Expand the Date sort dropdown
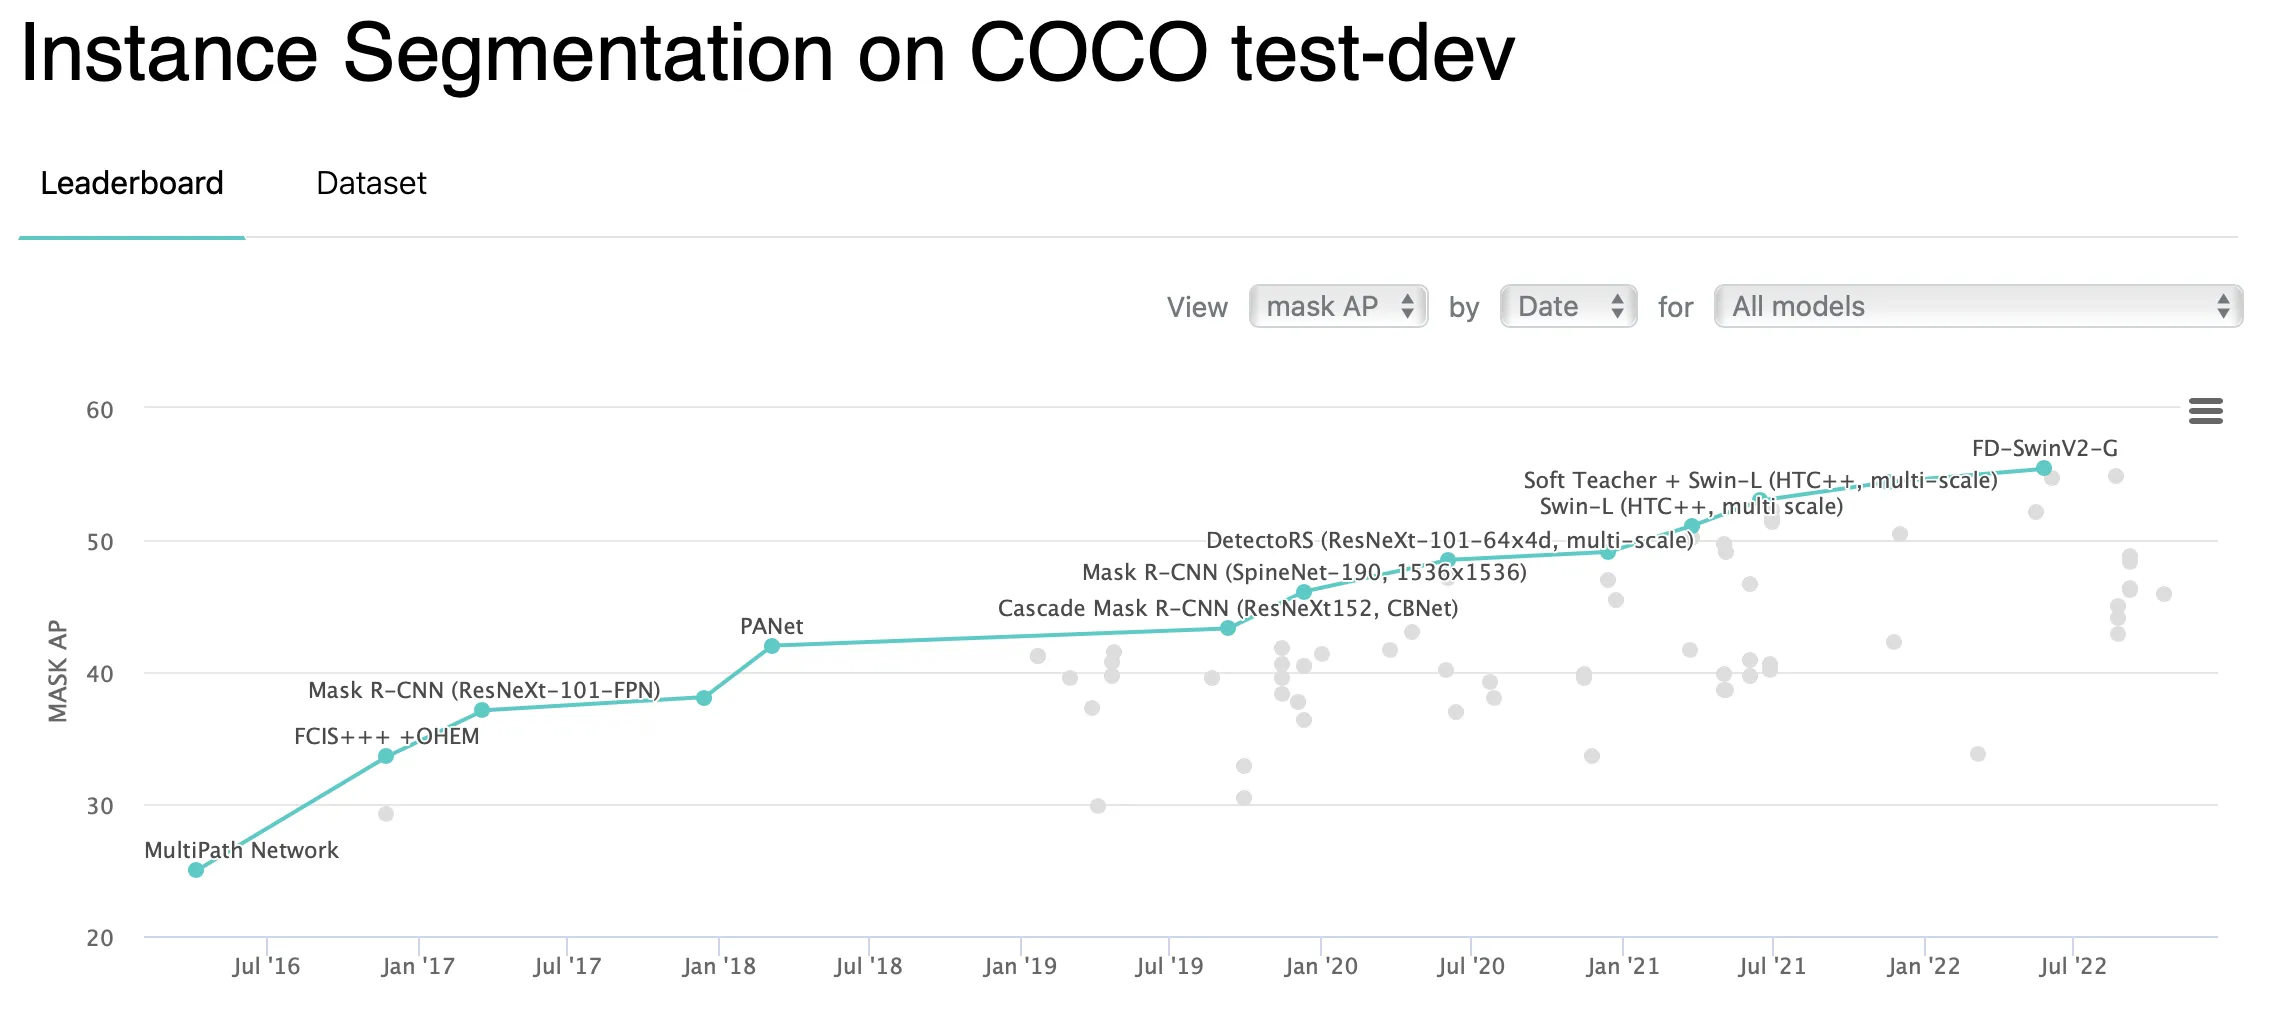 point(1567,306)
